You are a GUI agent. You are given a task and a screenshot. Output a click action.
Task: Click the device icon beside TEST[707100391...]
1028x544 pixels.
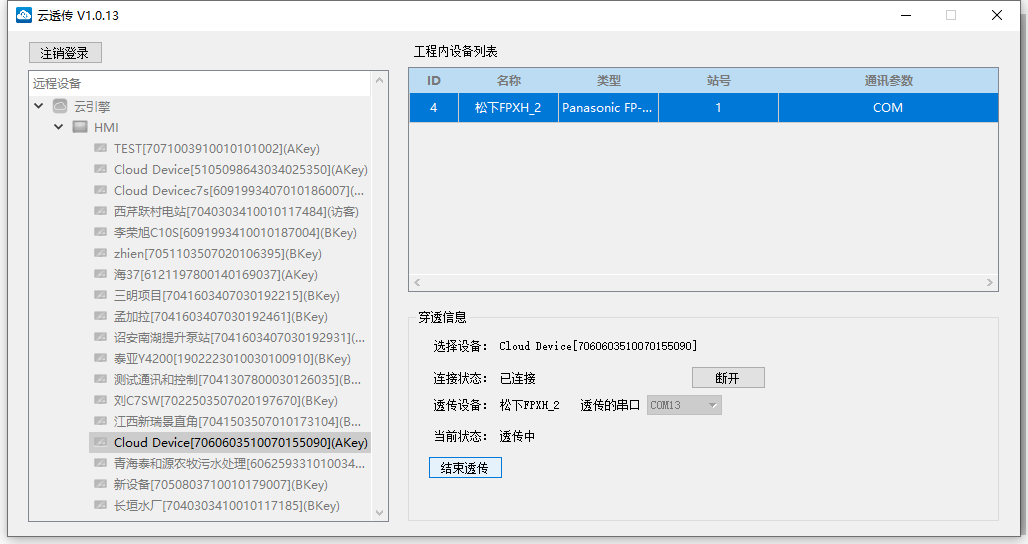pos(100,148)
